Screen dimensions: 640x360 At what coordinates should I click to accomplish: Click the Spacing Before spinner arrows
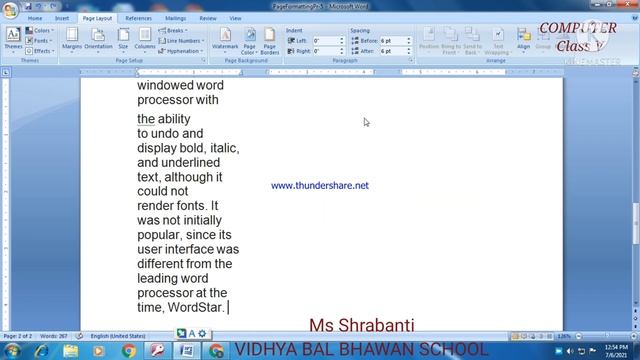coord(409,41)
